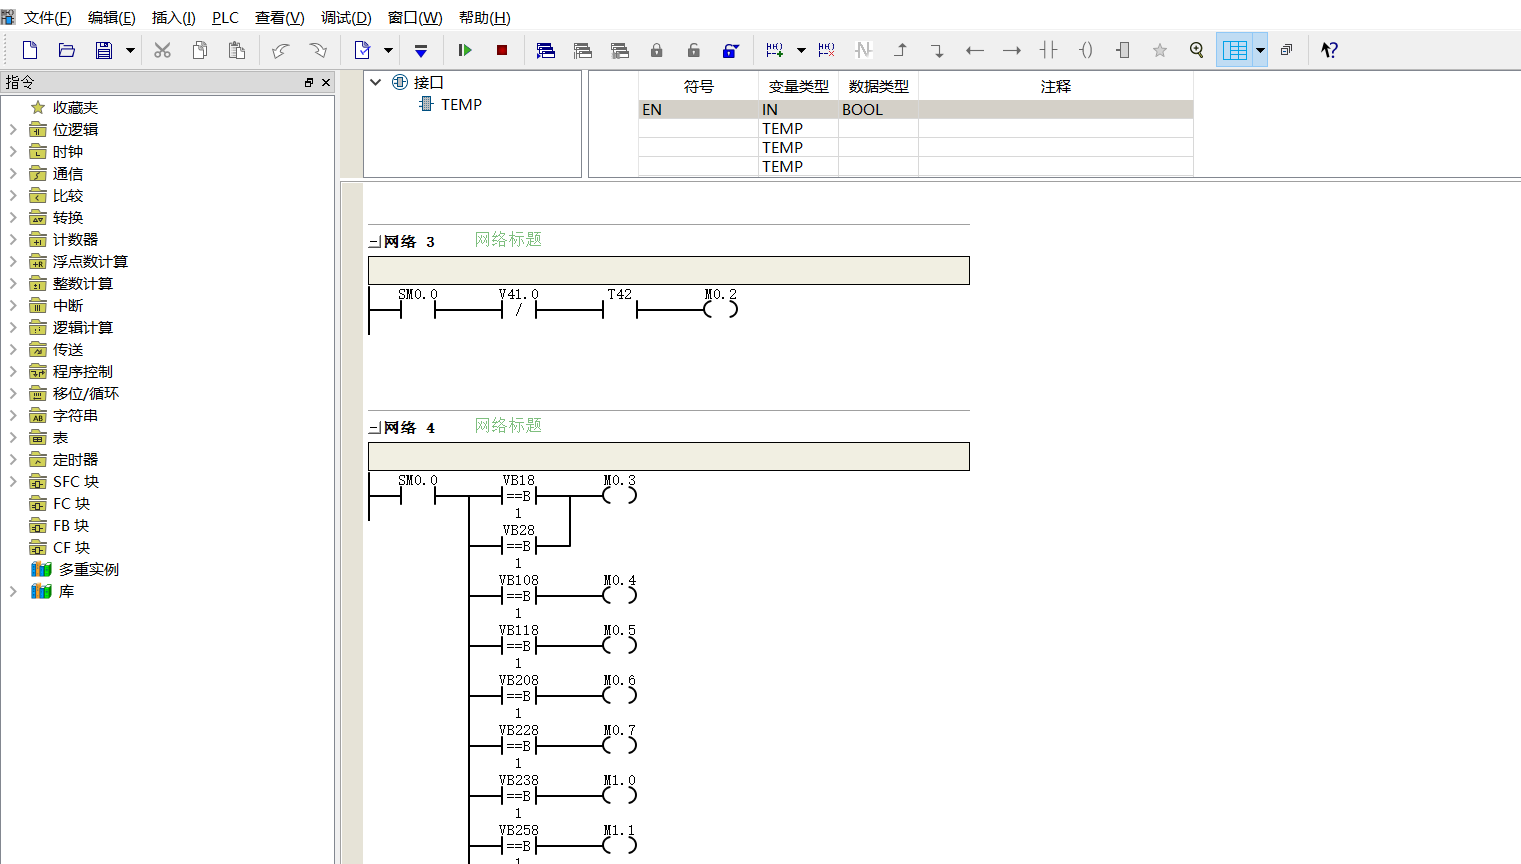Undo the last action
This screenshot has height=864, width=1521.
tap(281, 50)
